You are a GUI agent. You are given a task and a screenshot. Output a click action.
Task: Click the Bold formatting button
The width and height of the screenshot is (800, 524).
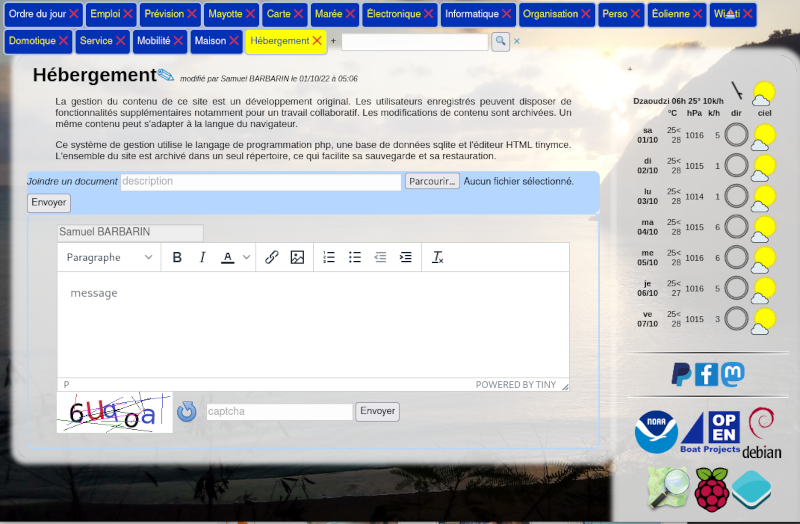[x=177, y=257]
